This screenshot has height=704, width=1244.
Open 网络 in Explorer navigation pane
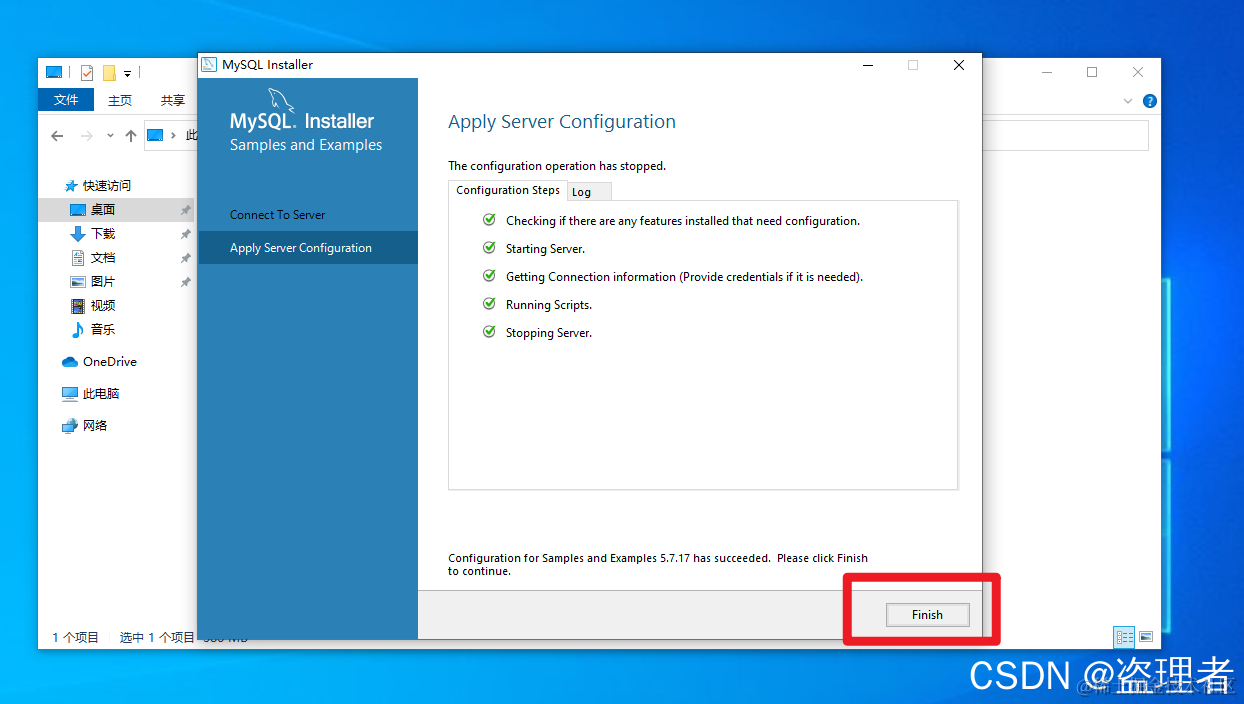pos(95,426)
